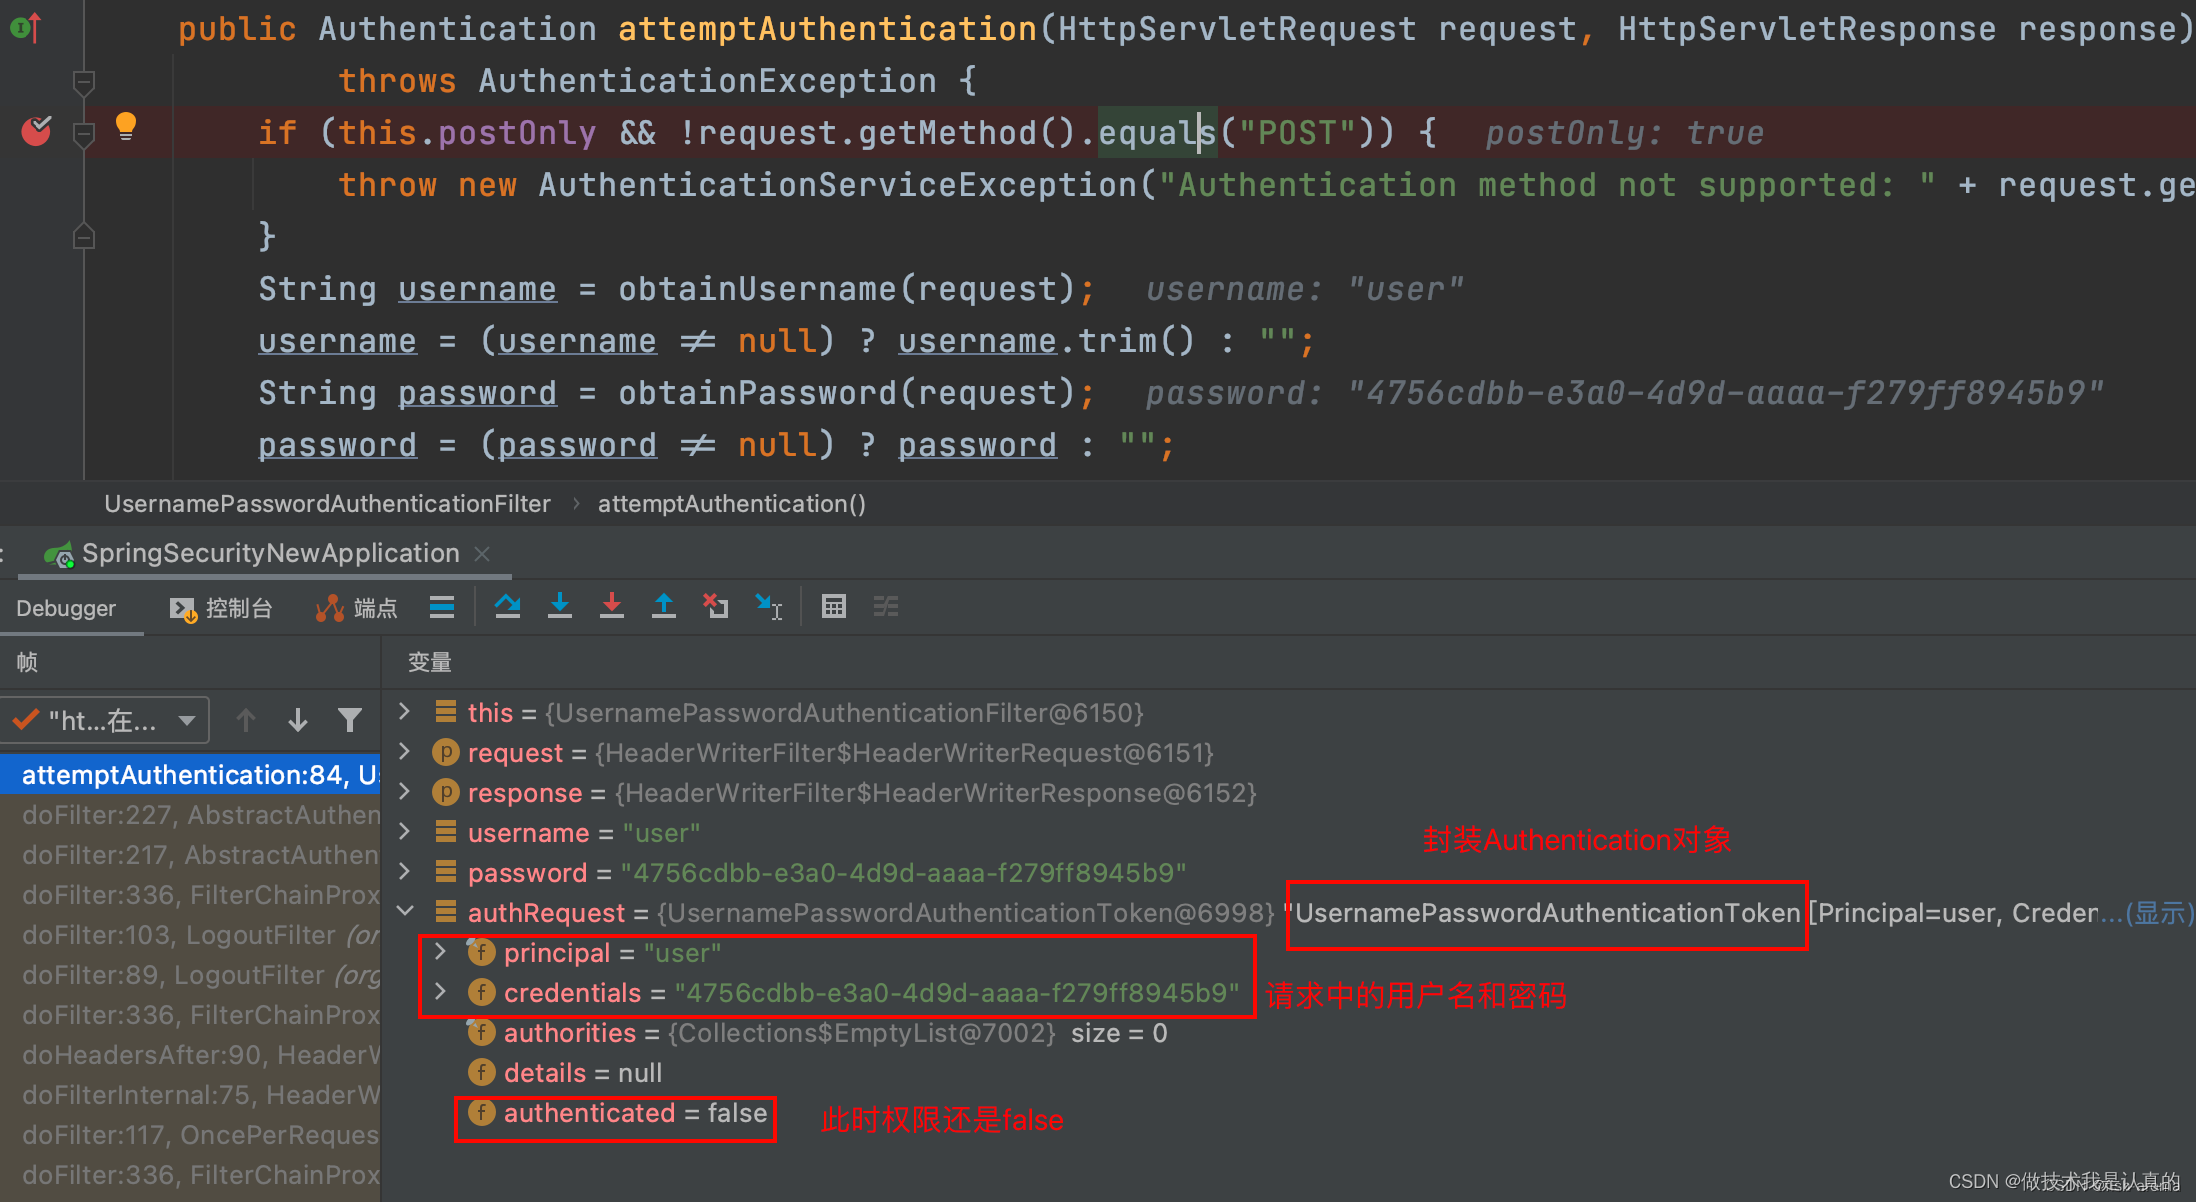This screenshot has height=1202, width=2196.
Task: Click the yellow lightbulb intention icon
Action: [126, 126]
